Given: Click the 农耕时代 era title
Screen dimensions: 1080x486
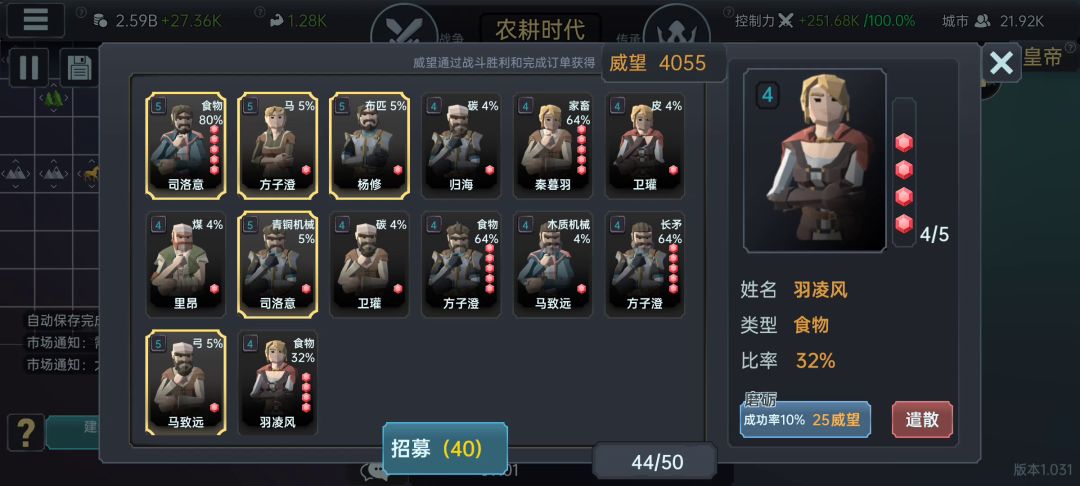Looking at the screenshot, I should tap(540, 29).
